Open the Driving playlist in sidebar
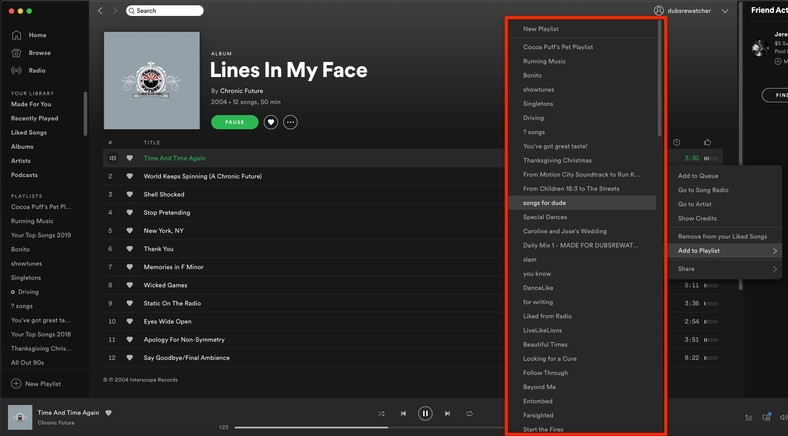The image size is (788, 436). pos(28,292)
